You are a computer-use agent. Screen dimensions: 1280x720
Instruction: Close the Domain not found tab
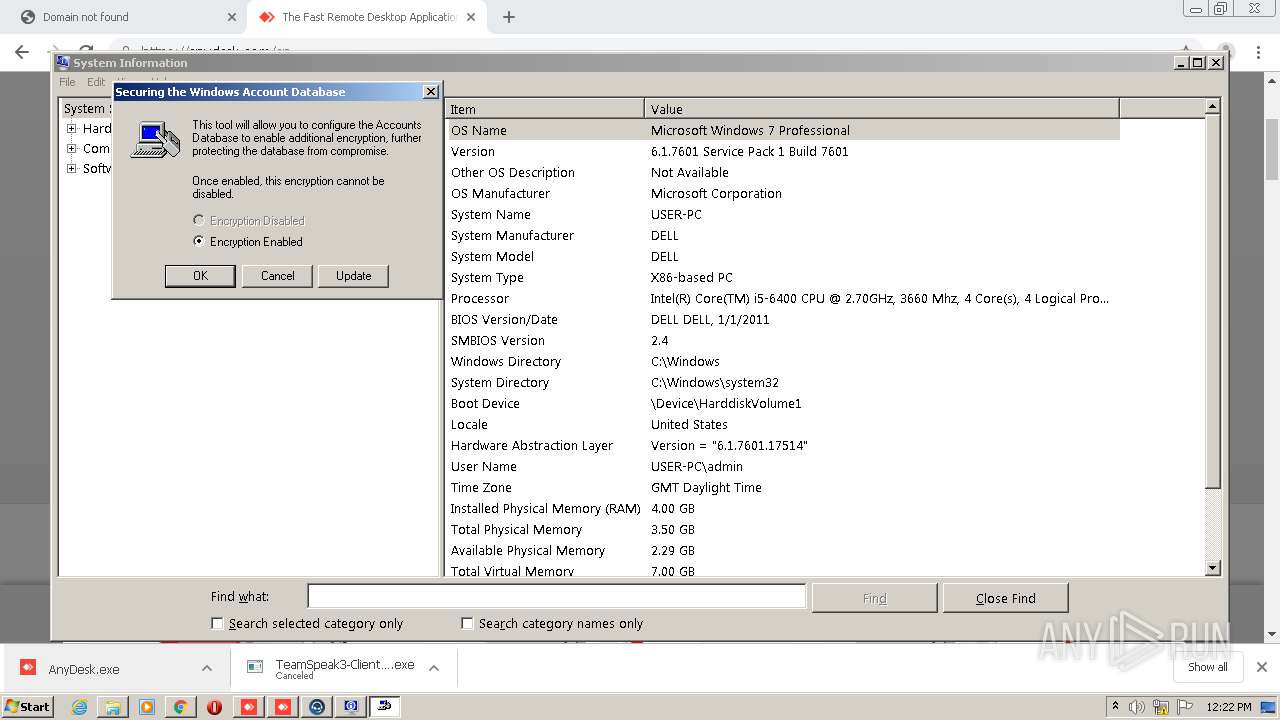[x=232, y=17]
